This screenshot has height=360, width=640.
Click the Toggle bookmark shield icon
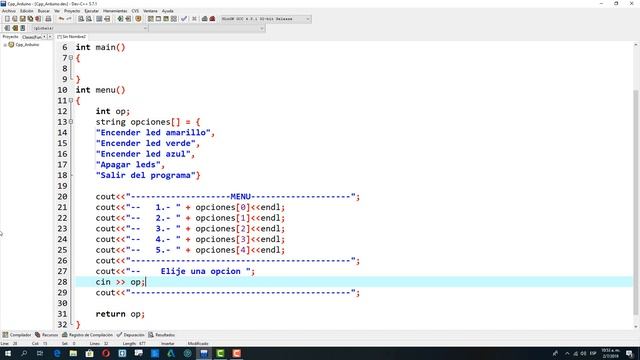(138, 19)
